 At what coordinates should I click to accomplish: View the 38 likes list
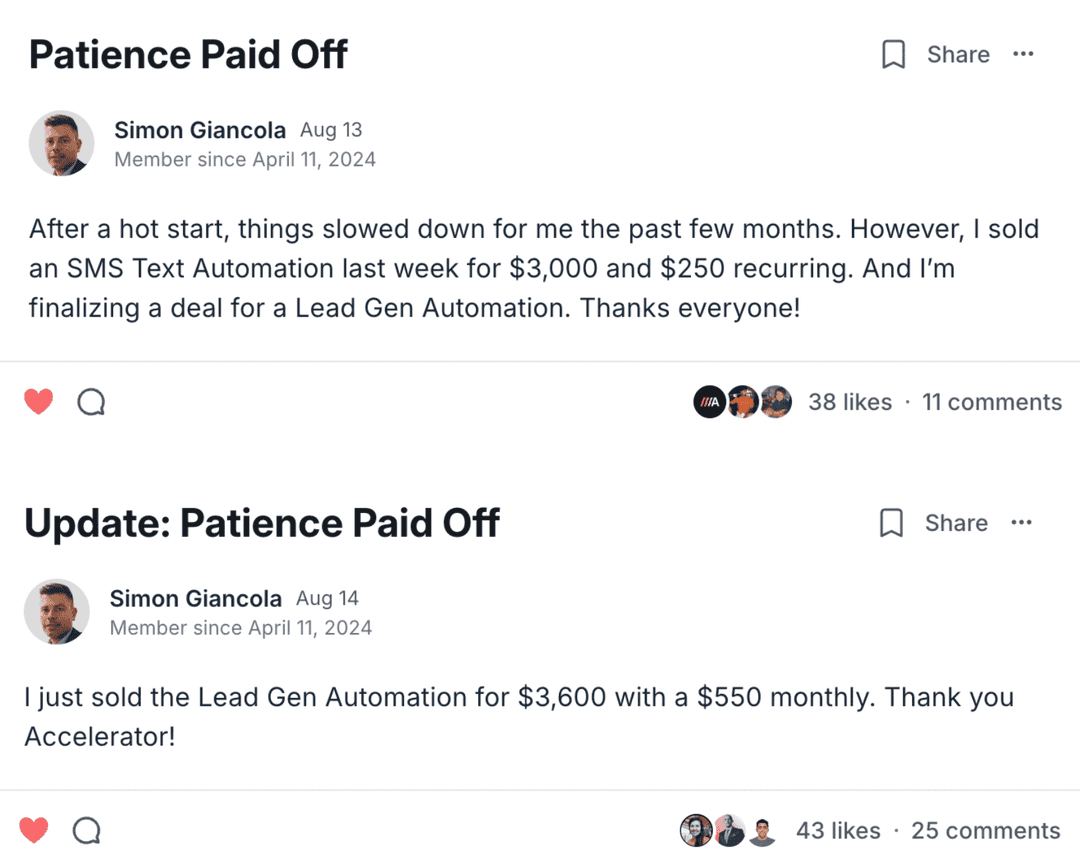point(850,402)
